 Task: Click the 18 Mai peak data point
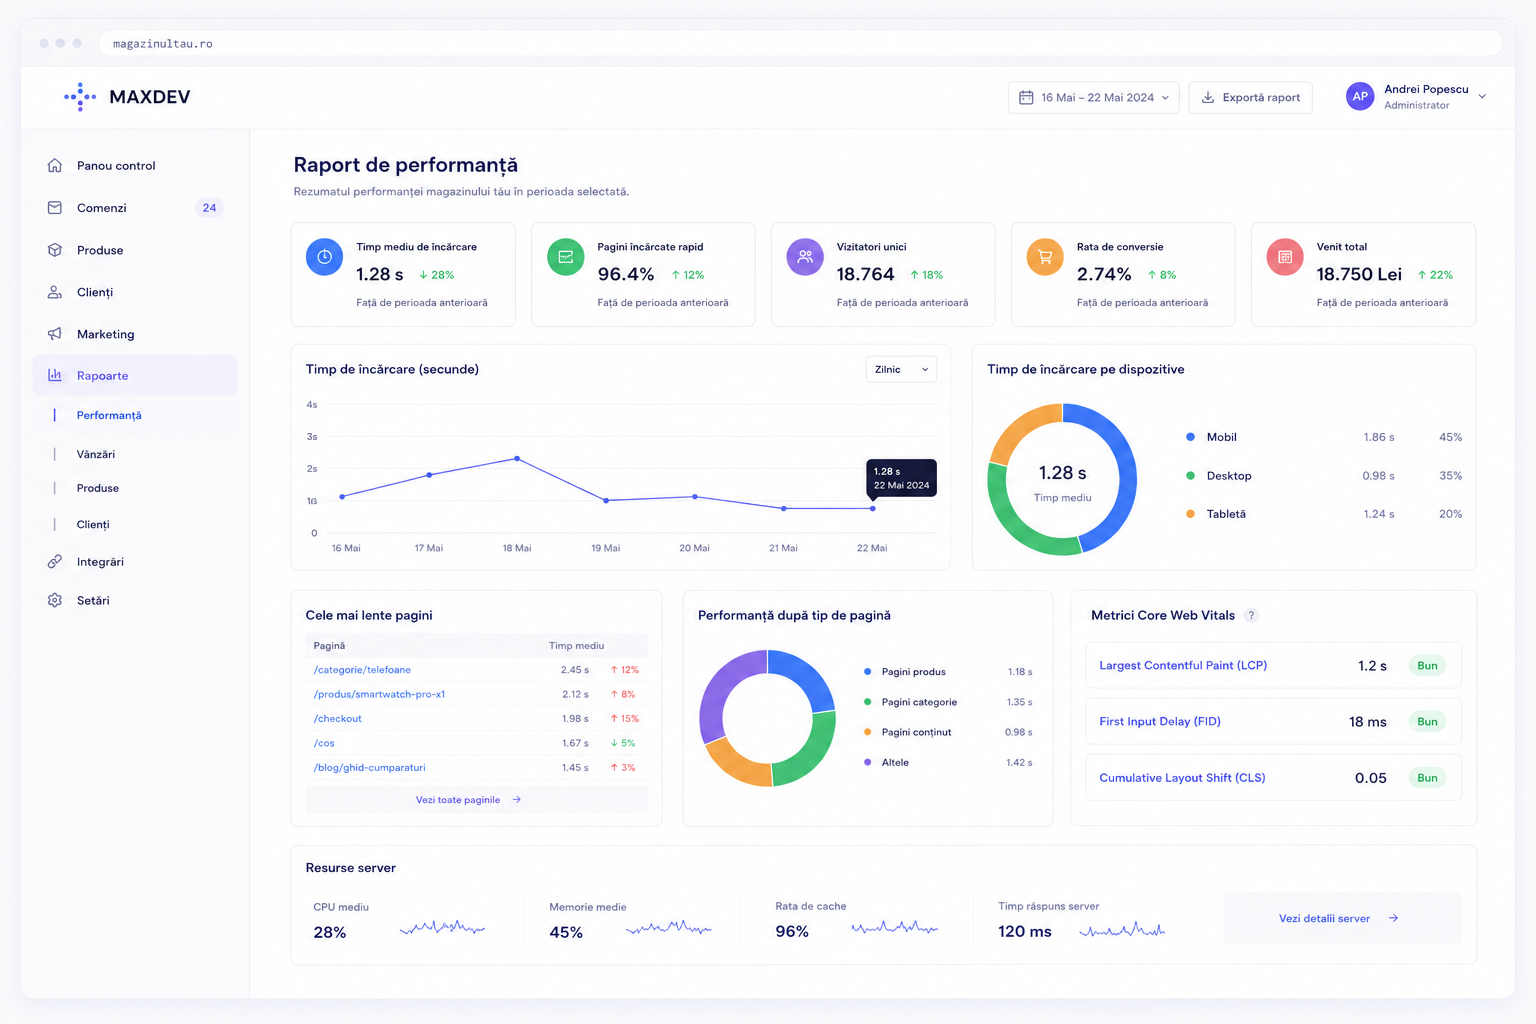coord(517,458)
